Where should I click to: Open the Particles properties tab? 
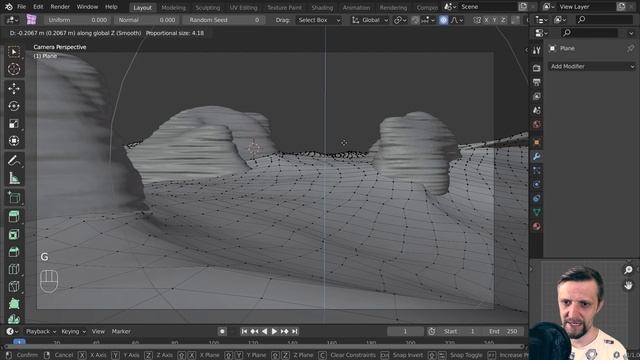537,171
